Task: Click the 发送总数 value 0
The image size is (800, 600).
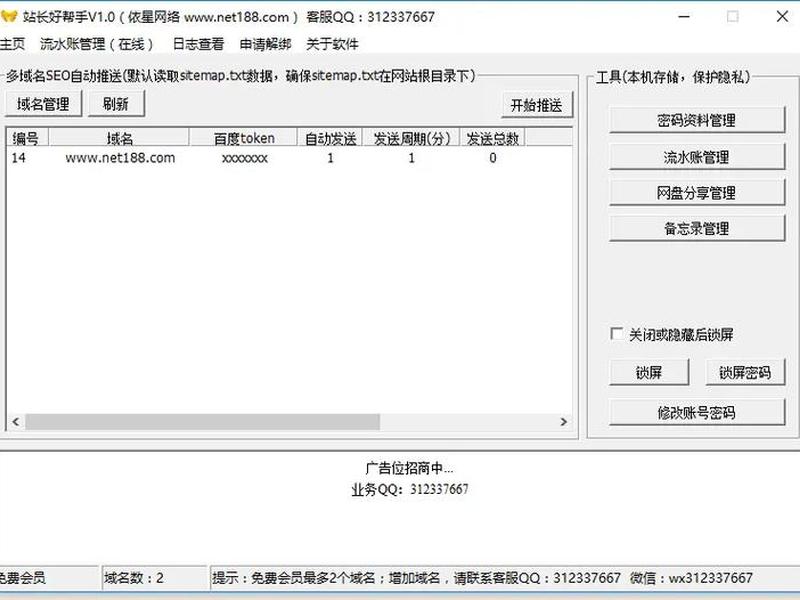Action: pos(492,158)
